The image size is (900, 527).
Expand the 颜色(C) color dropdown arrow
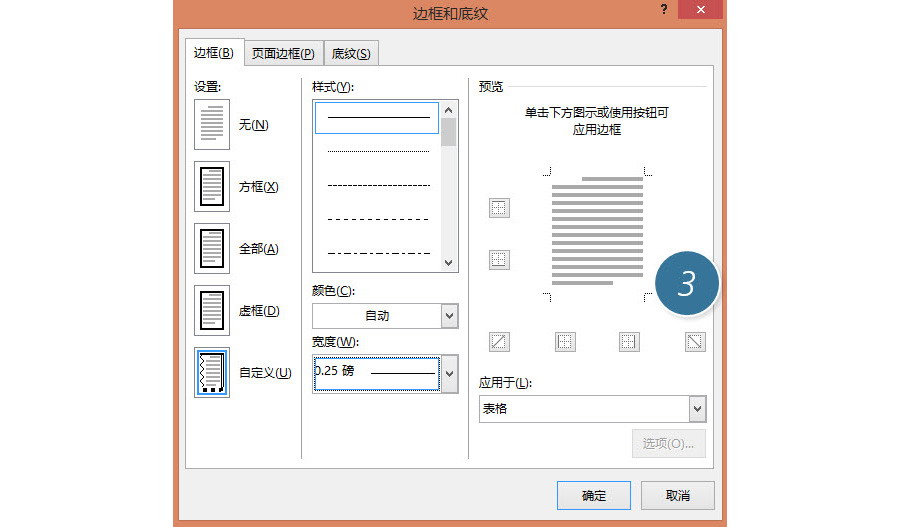449,316
